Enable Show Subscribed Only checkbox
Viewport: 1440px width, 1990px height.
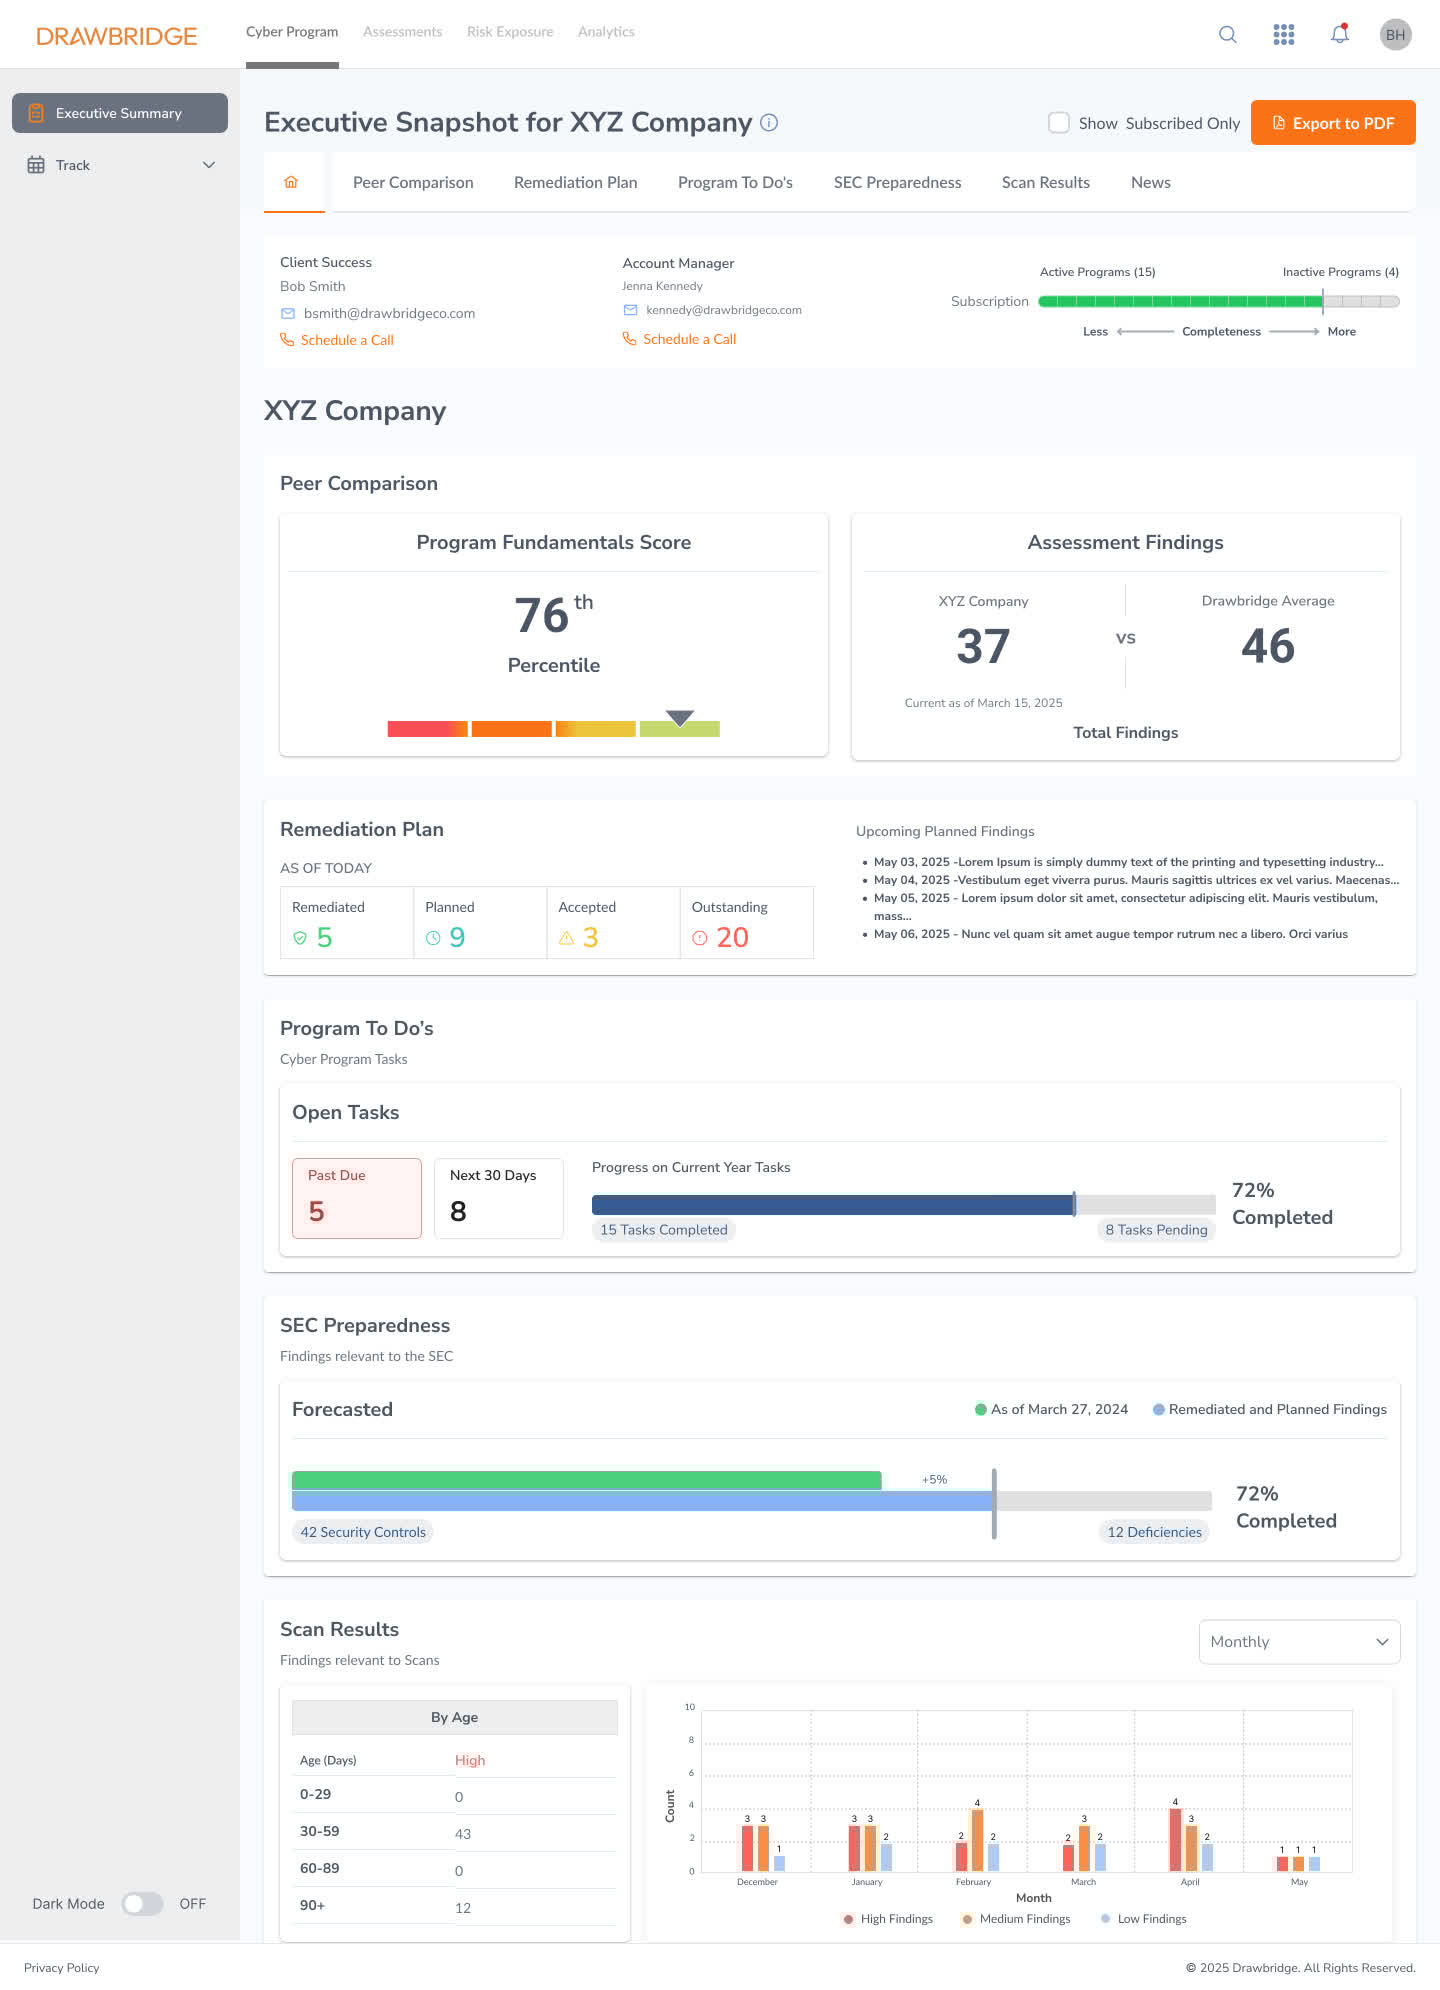(x=1059, y=123)
